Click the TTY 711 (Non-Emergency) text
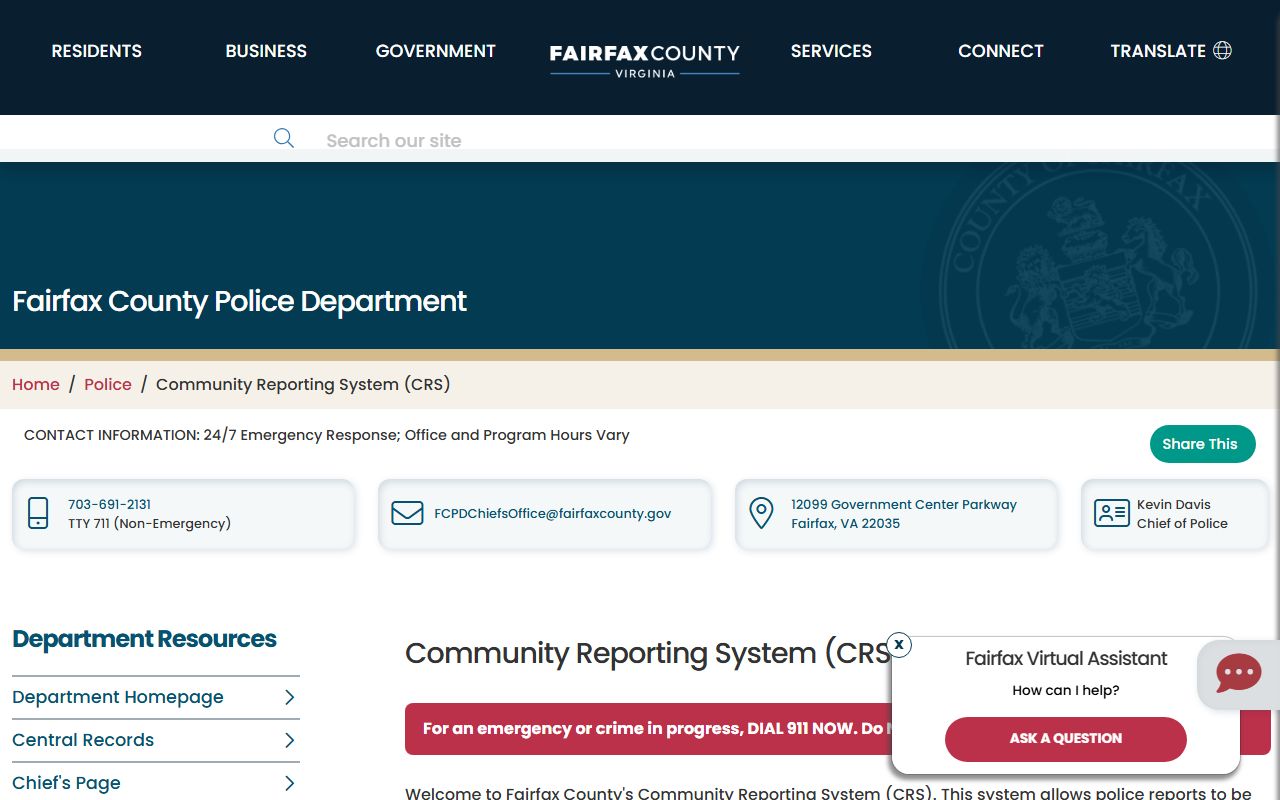Viewport: 1280px width, 800px height. tap(150, 523)
